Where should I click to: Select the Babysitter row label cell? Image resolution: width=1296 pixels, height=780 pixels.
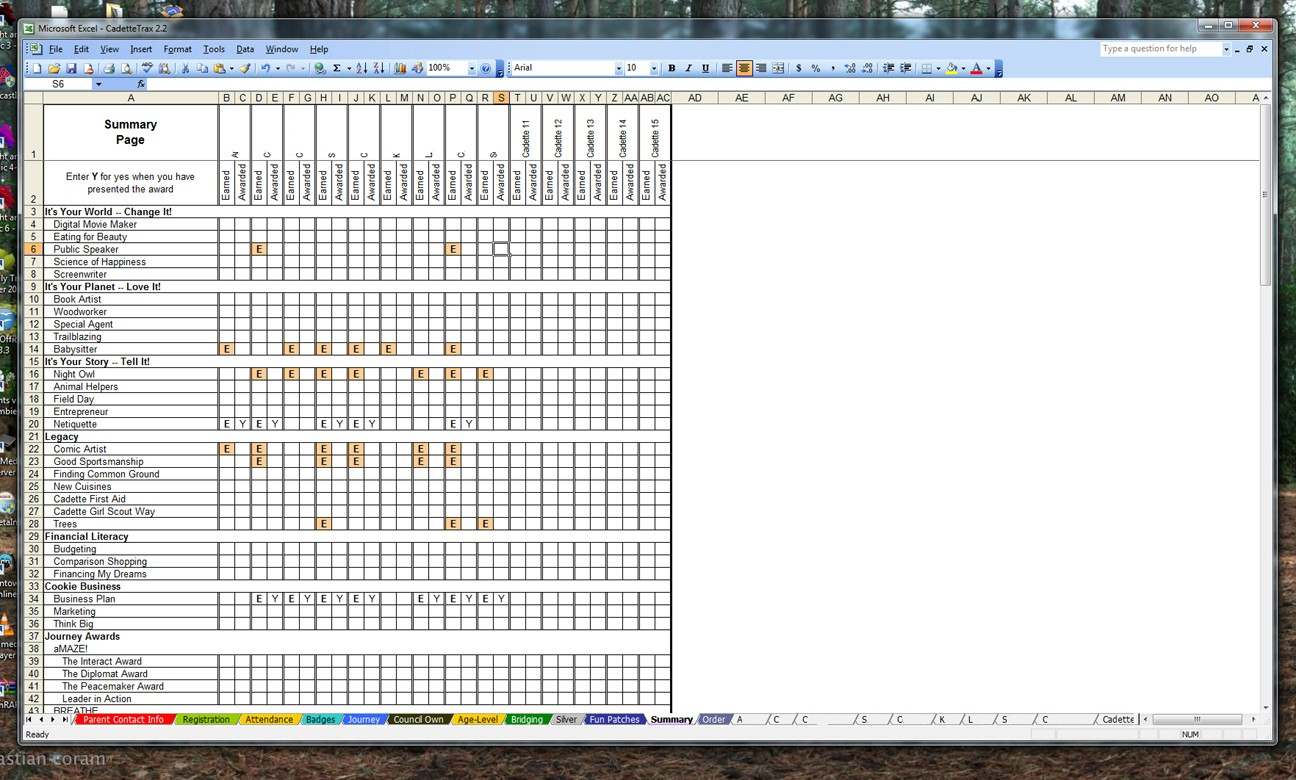coord(131,349)
